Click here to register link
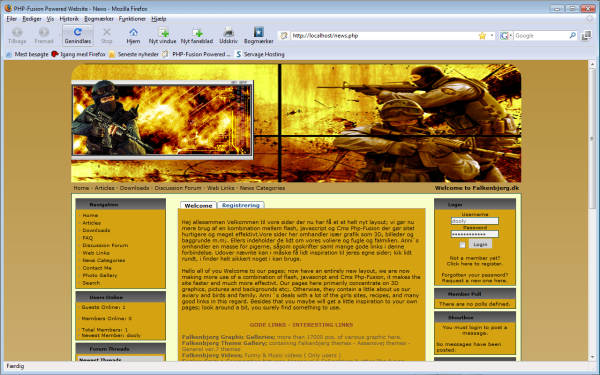Screen dimensions: 600x375 click(474, 264)
